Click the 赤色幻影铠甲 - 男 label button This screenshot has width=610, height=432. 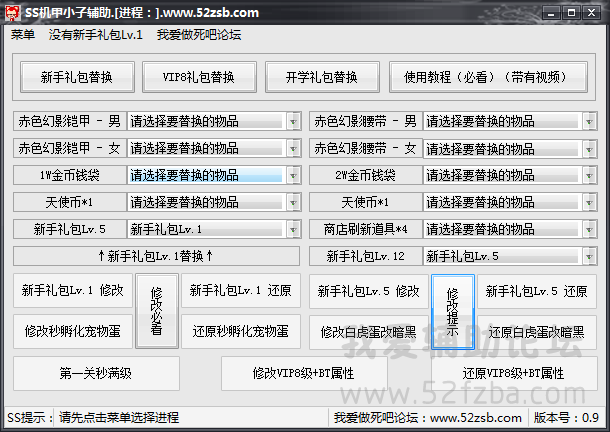tap(70, 121)
